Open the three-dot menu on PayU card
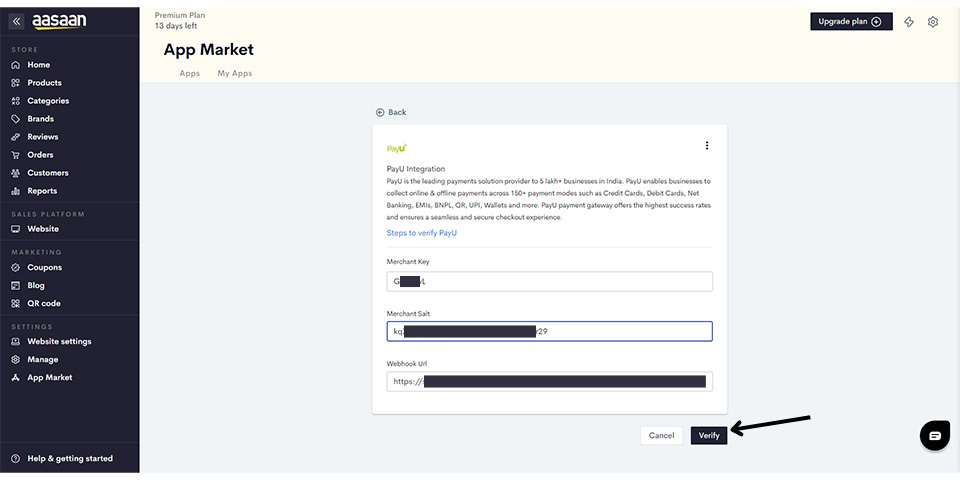This screenshot has width=960, height=480. (707, 146)
